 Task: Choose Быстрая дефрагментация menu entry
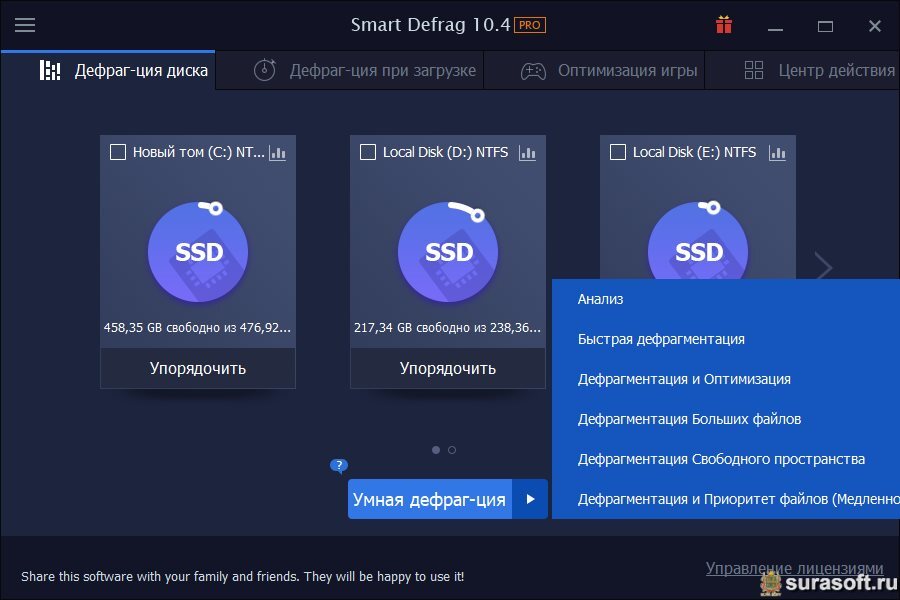[726, 339]
